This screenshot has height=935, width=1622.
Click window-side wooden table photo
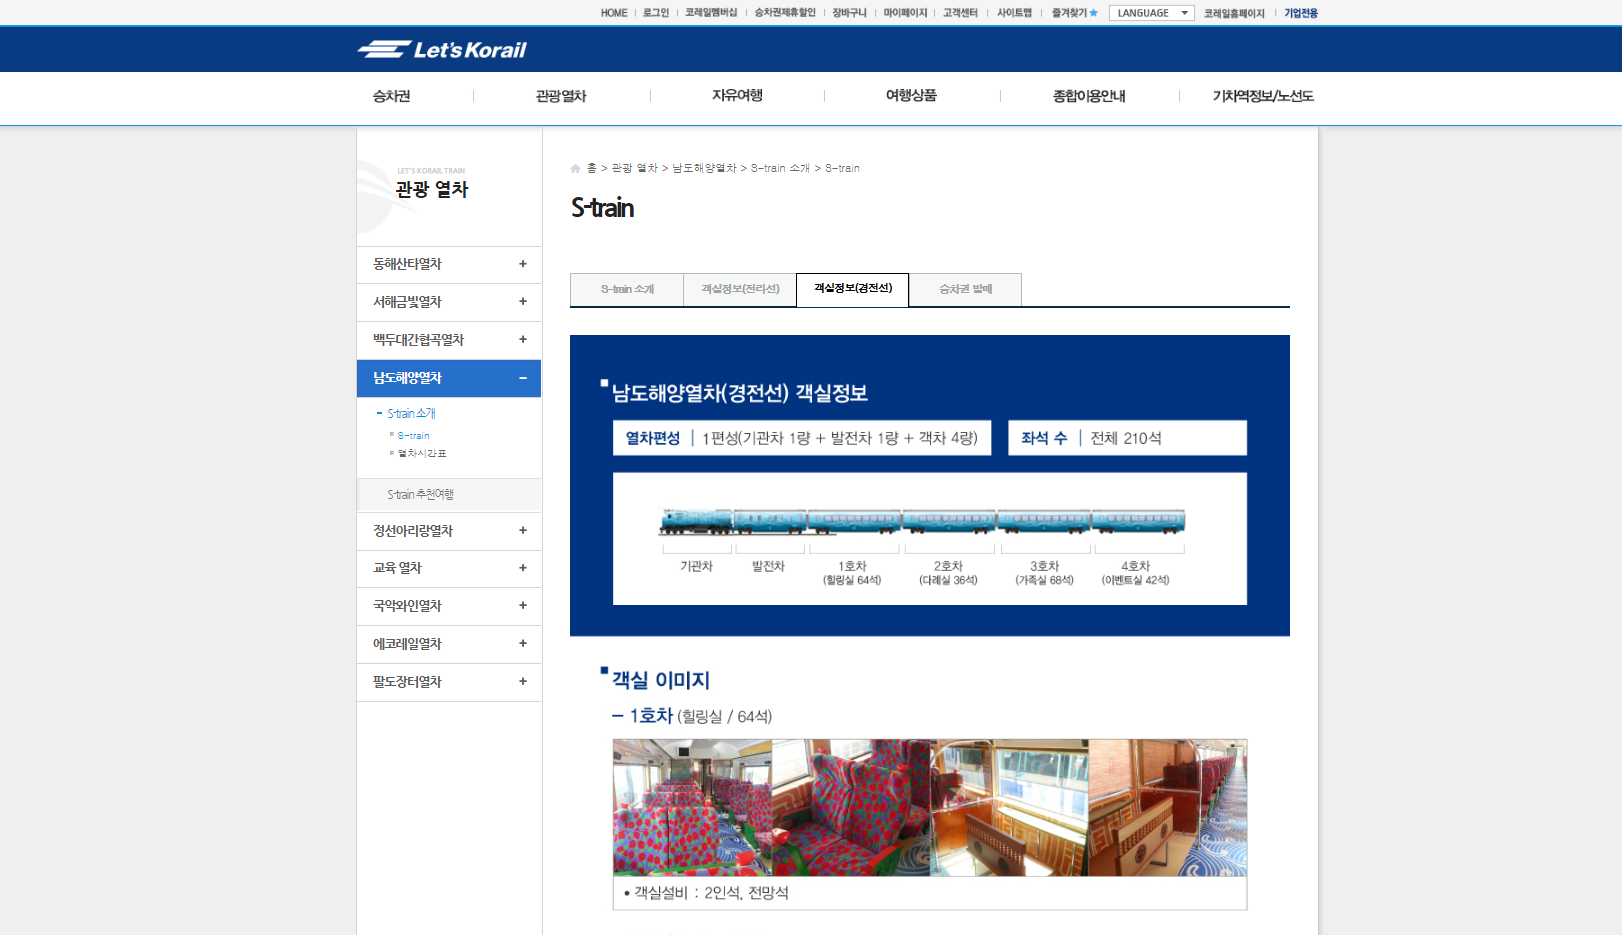[x=1009, y=808]
